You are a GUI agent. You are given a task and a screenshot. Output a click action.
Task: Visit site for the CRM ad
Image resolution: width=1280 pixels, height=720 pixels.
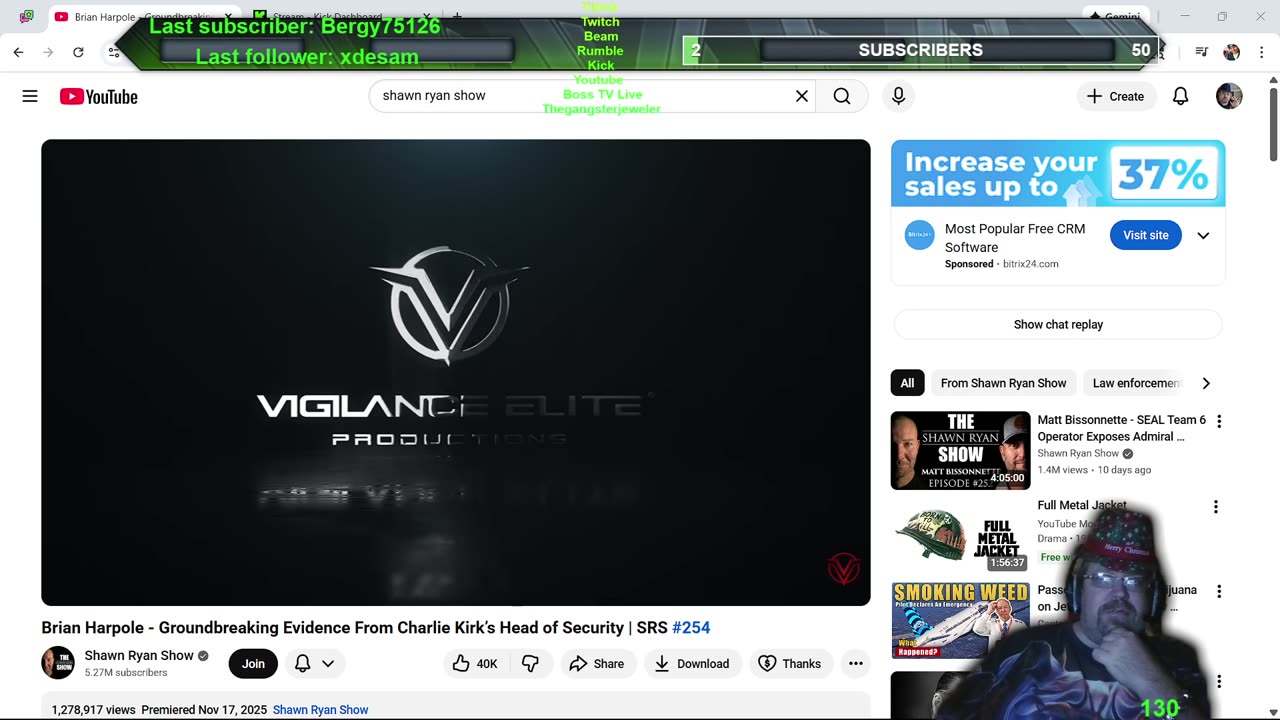pos(1145,235)
